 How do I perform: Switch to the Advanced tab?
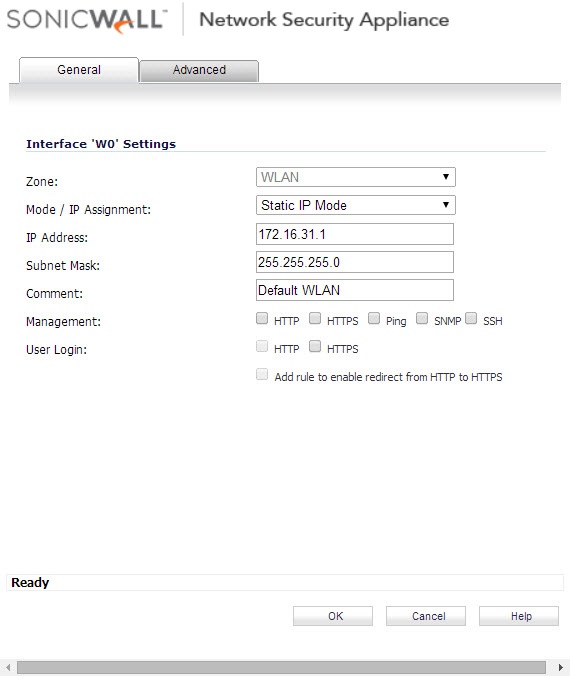[x=199, y=71]
